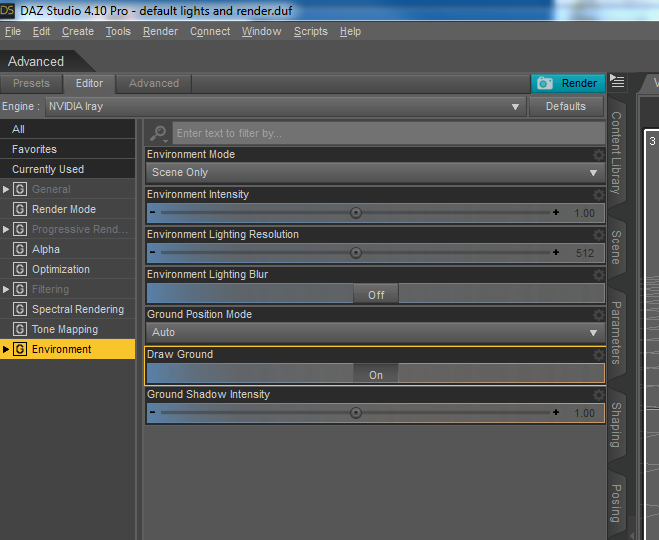Click the G icon beside General
This screenshot has width=659, height=540.
click(x=20, y=189)
